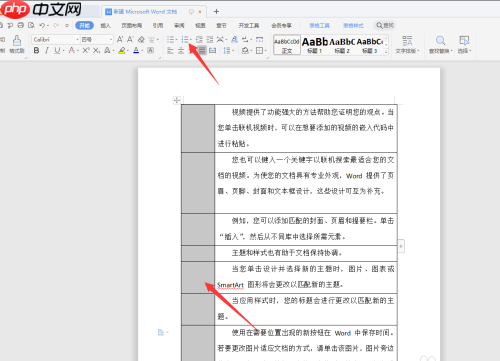
Task: Decrease font size with shrink font icon
Action: (130, 39)
